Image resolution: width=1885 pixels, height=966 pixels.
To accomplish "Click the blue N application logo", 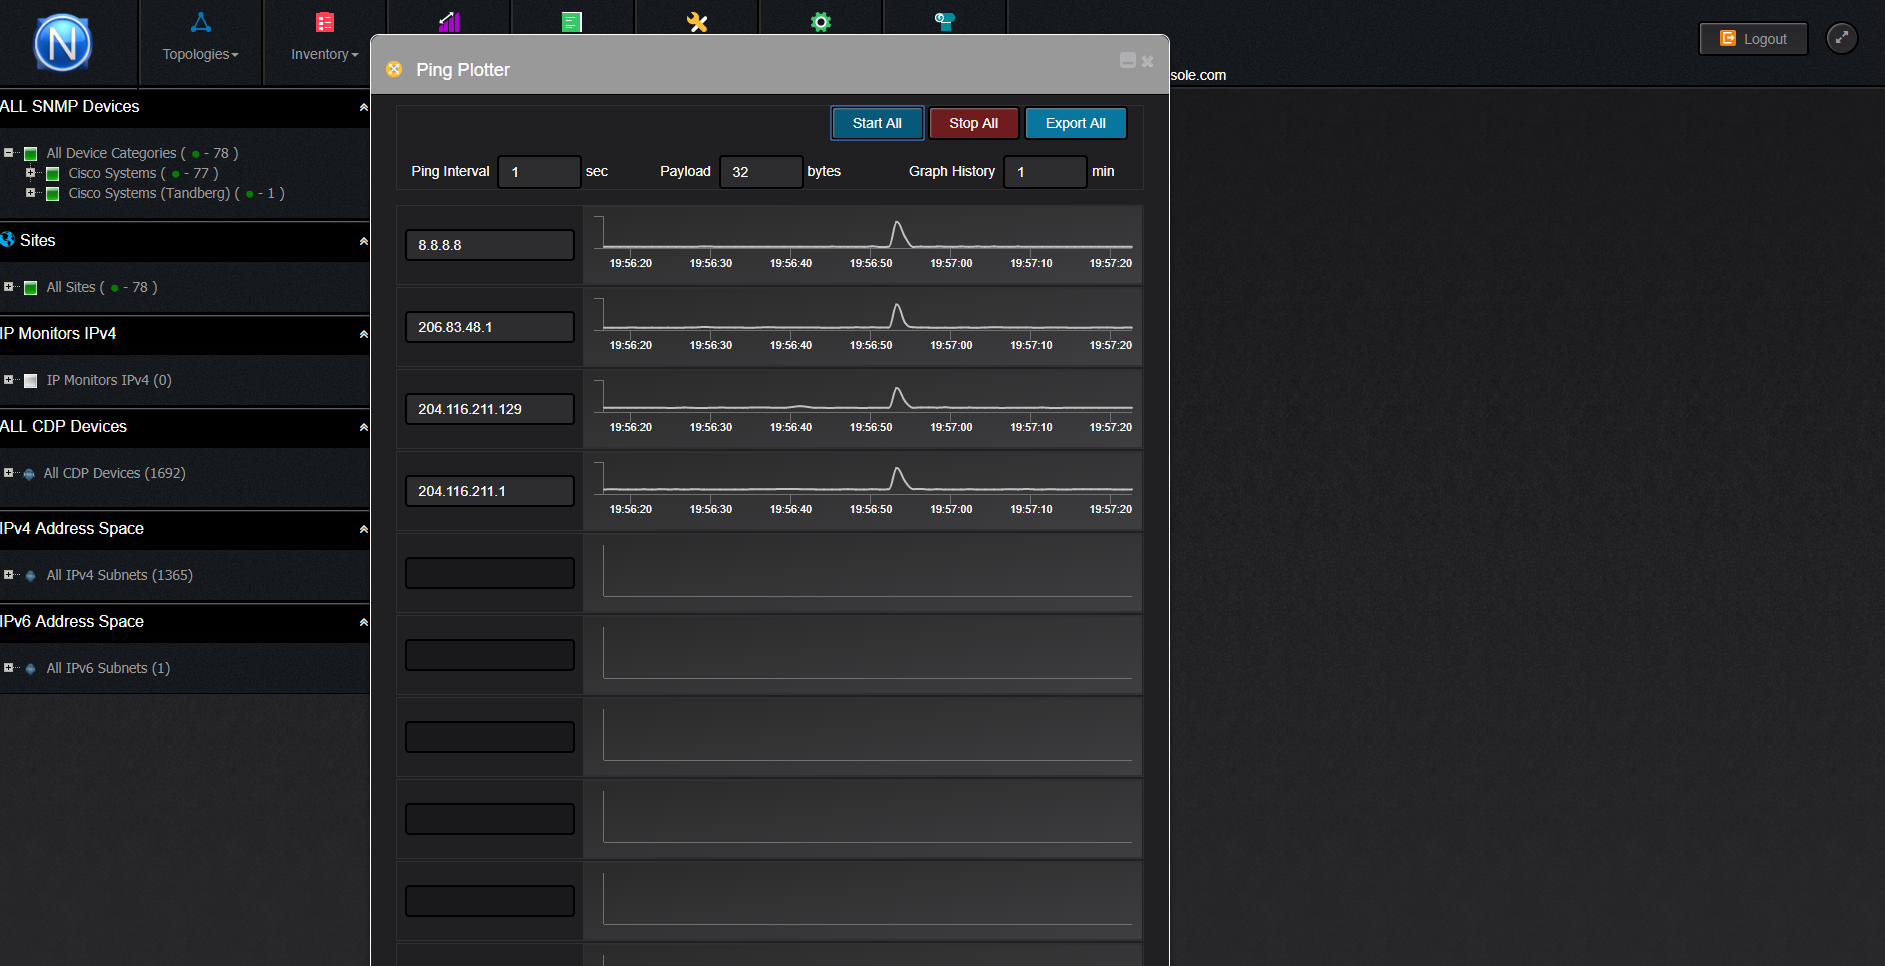I will click(62, 43).
